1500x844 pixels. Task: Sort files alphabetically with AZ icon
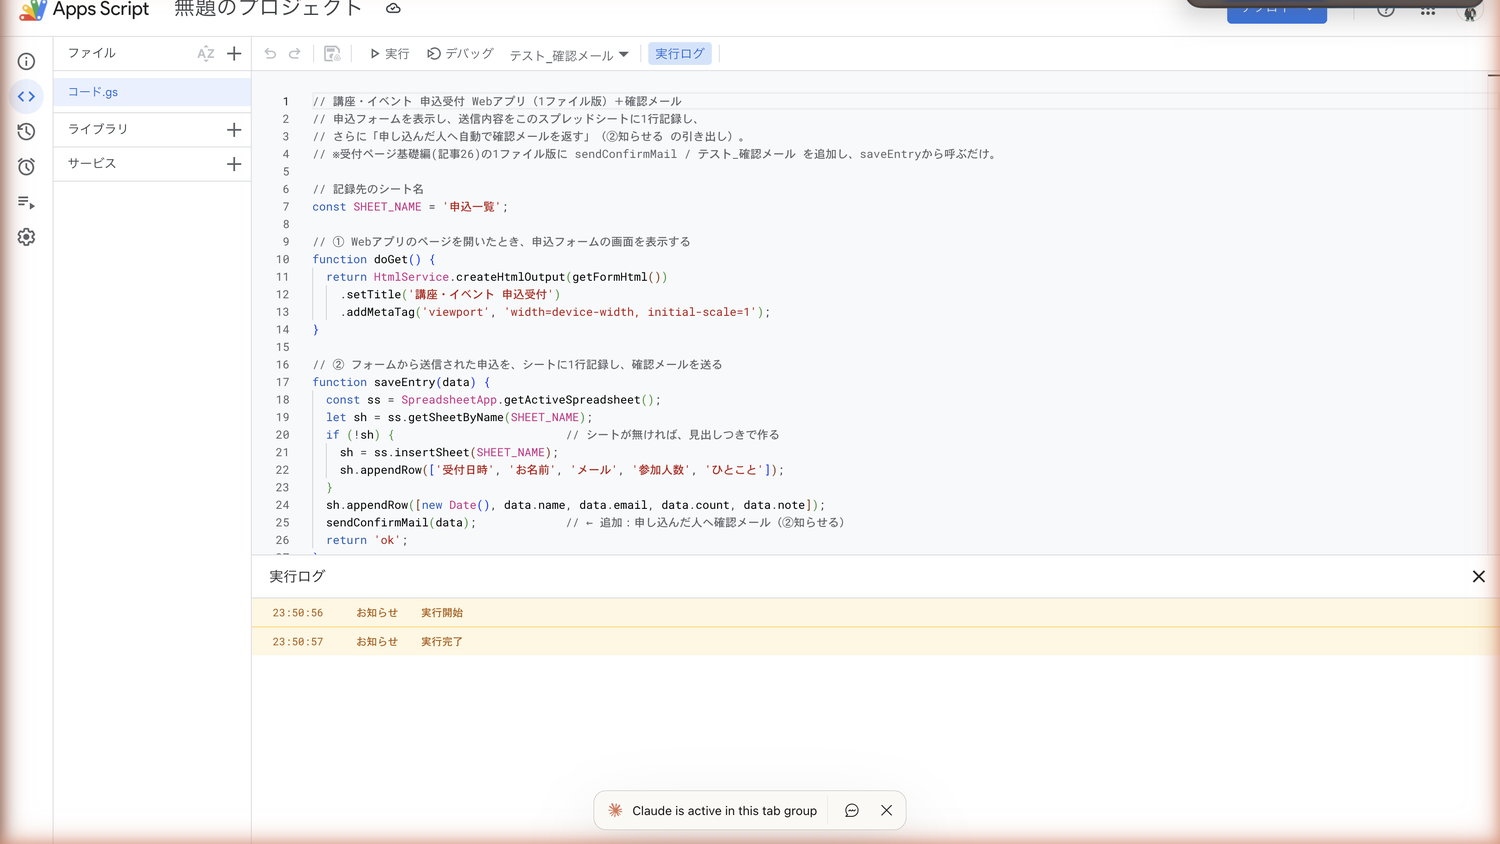tap(205, 54)
